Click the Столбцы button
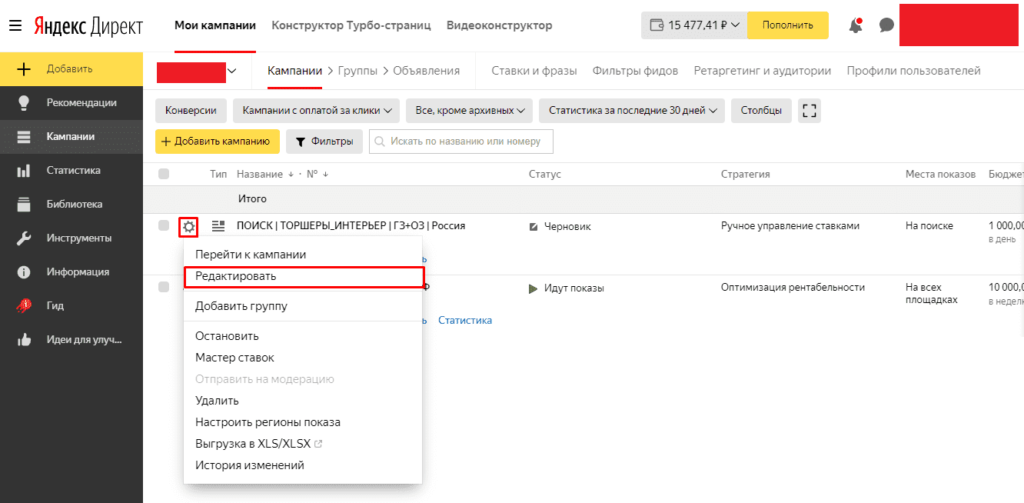The width and height of the screenshot is (1024, 503). pyautogui.click(x=761, y=110)
